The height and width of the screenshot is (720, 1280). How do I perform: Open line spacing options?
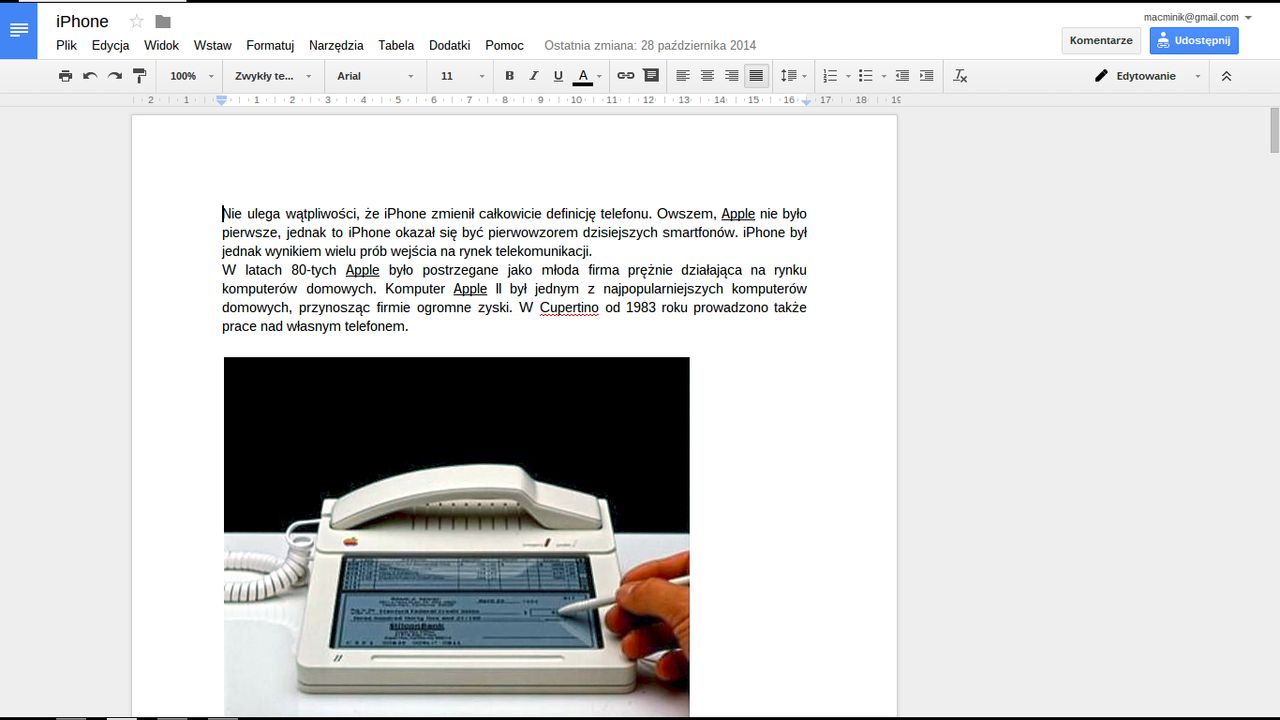click(794, 76)
